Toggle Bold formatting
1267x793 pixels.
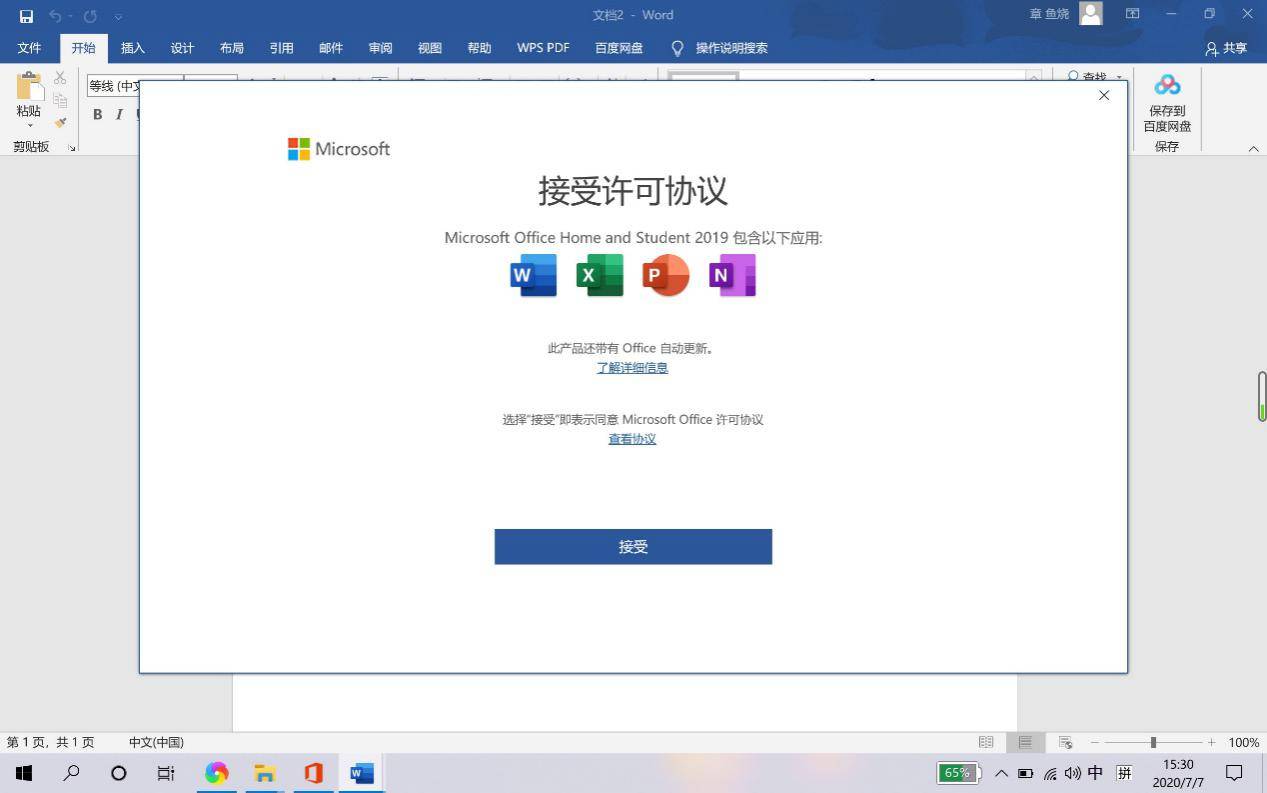[97, 115]
